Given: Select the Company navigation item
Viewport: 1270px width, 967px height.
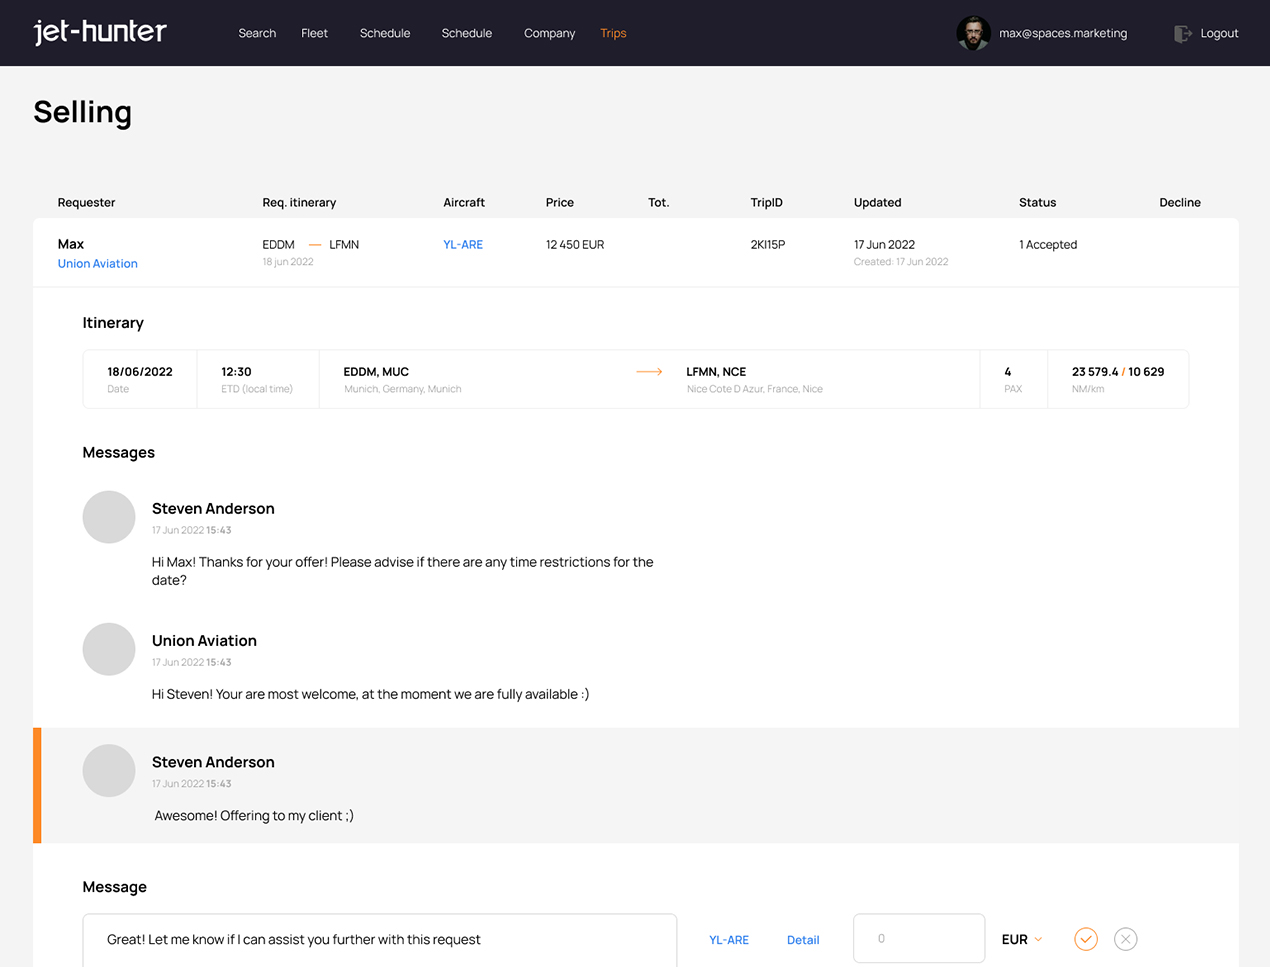Looking at the screenshot, I should [549, 33].
